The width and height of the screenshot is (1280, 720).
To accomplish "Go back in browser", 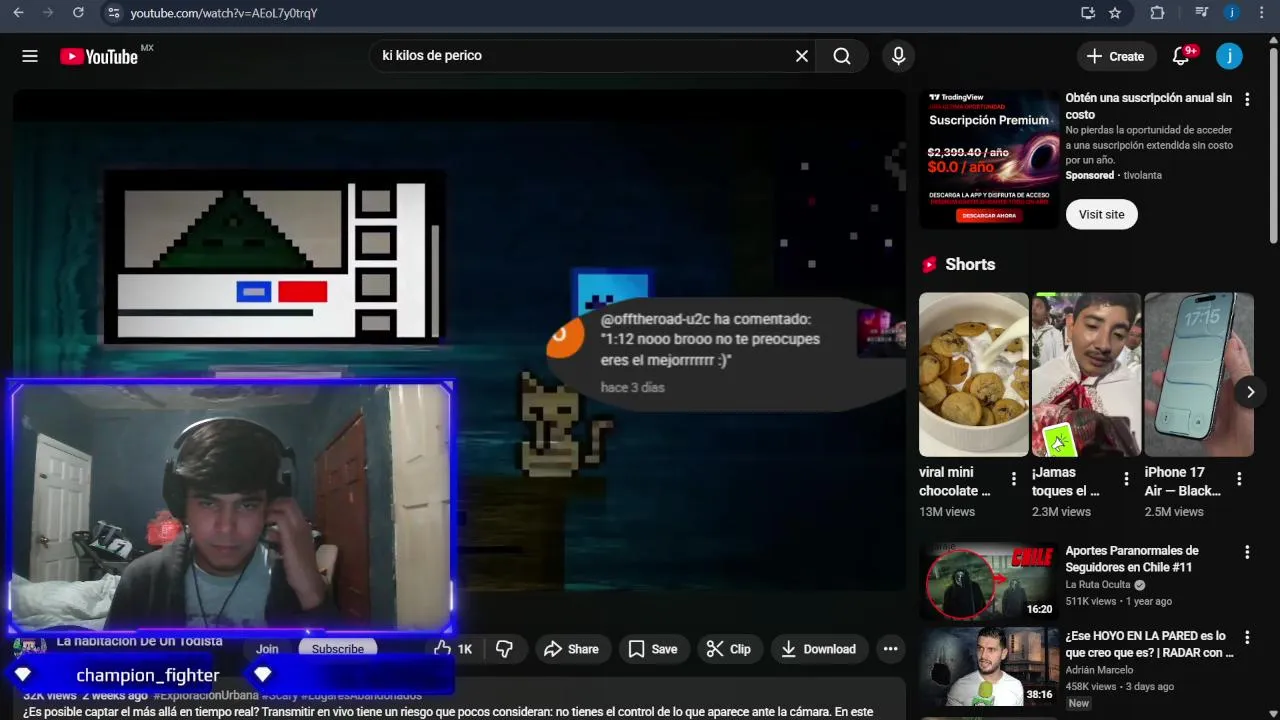I will click(x=18, y=13).
